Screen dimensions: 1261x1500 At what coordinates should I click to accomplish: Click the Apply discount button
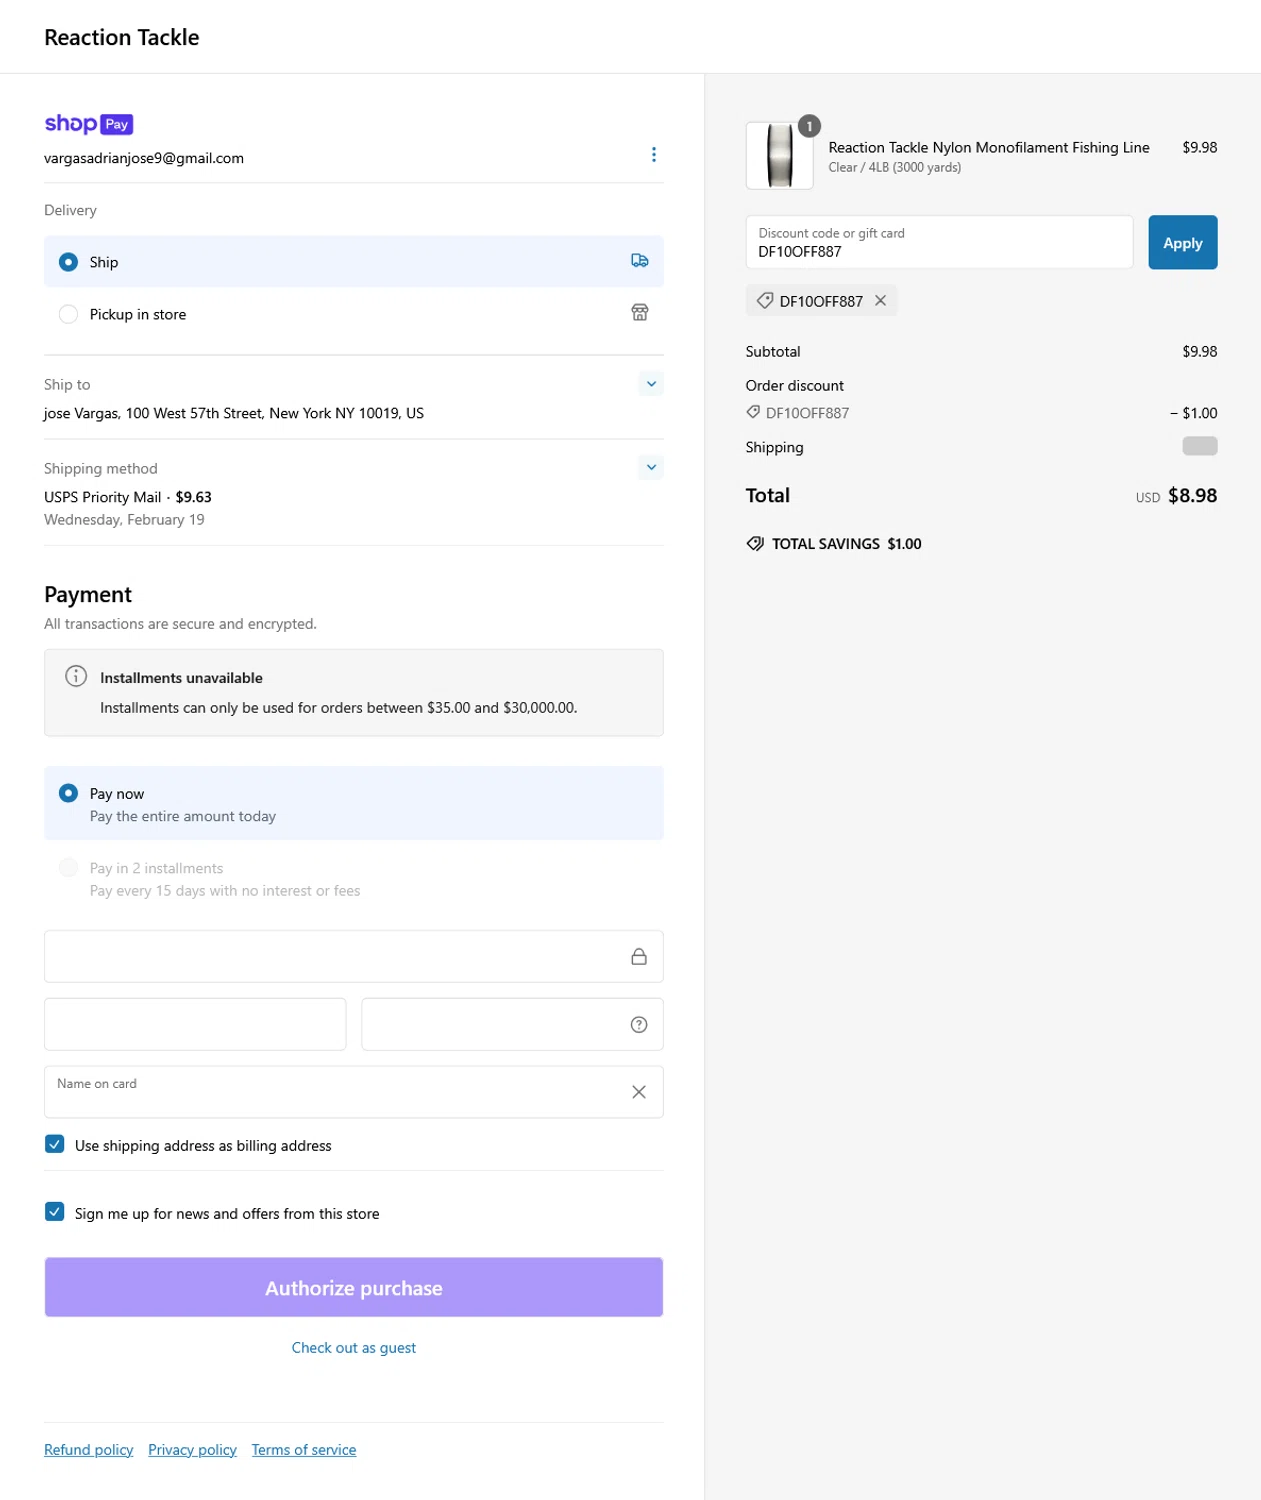click(1183, 242)
